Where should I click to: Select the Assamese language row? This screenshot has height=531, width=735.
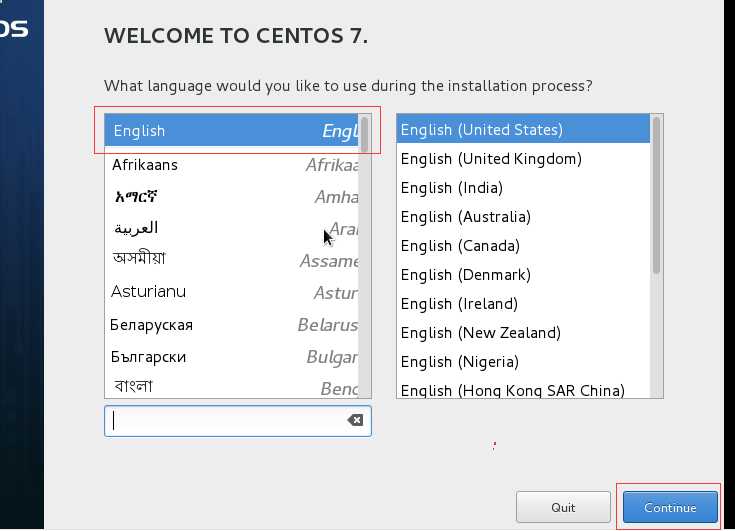232,260
